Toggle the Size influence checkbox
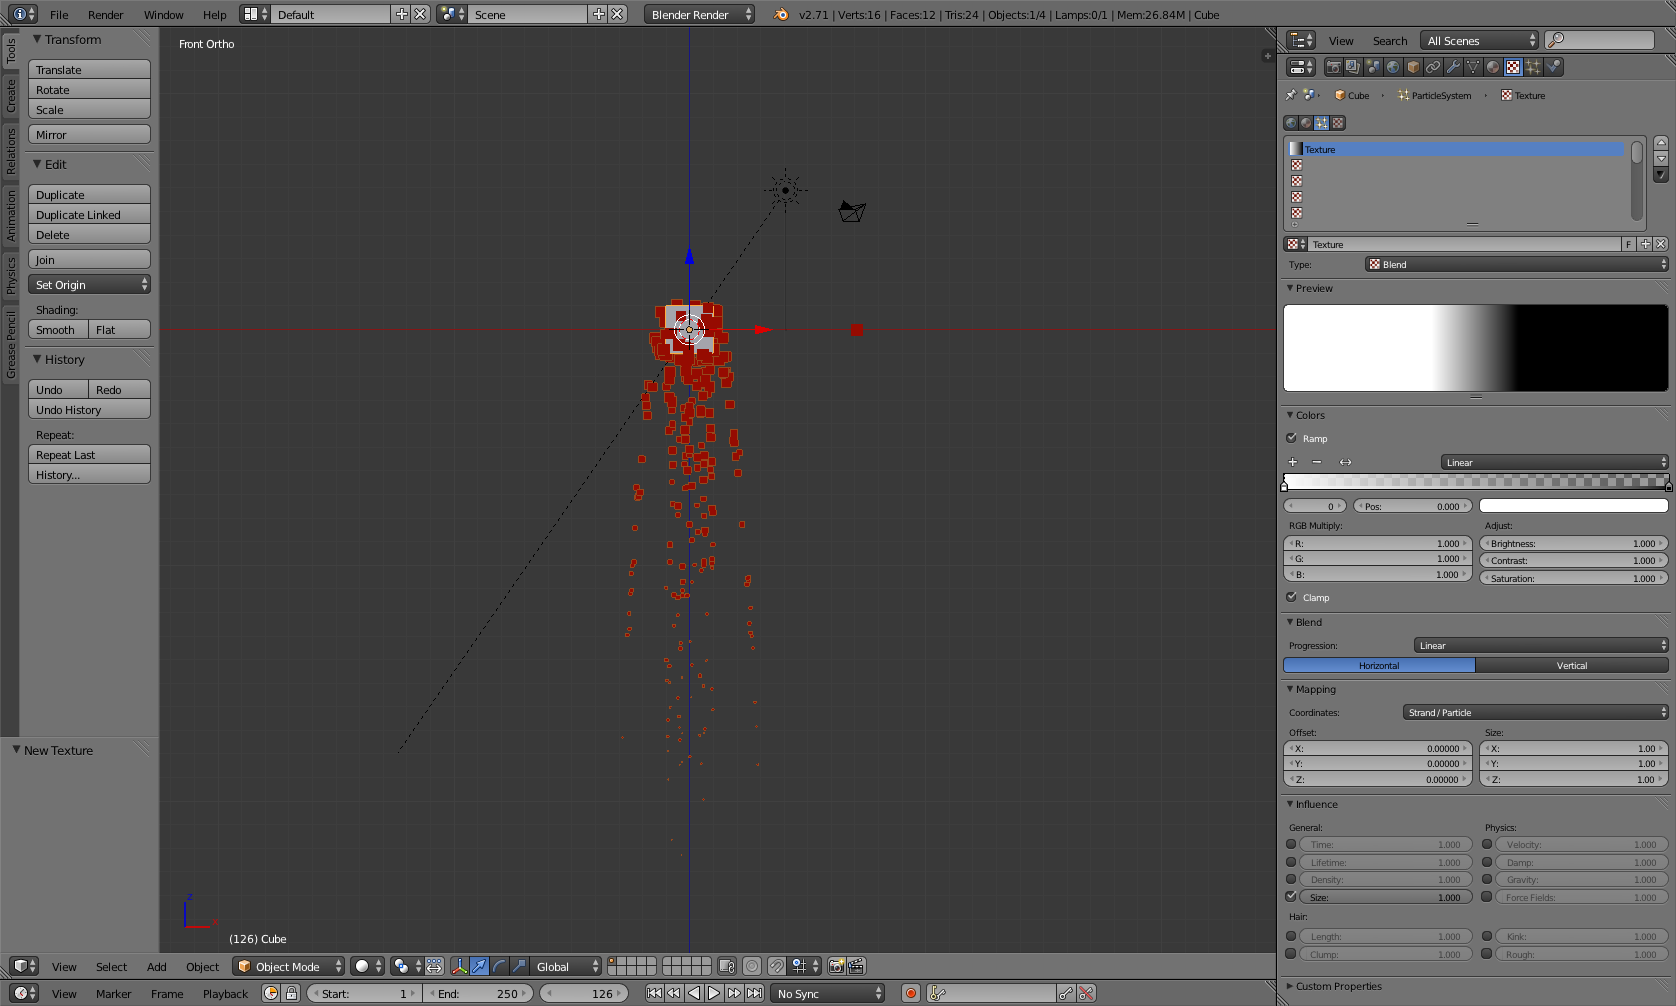 click(1291, 897)
